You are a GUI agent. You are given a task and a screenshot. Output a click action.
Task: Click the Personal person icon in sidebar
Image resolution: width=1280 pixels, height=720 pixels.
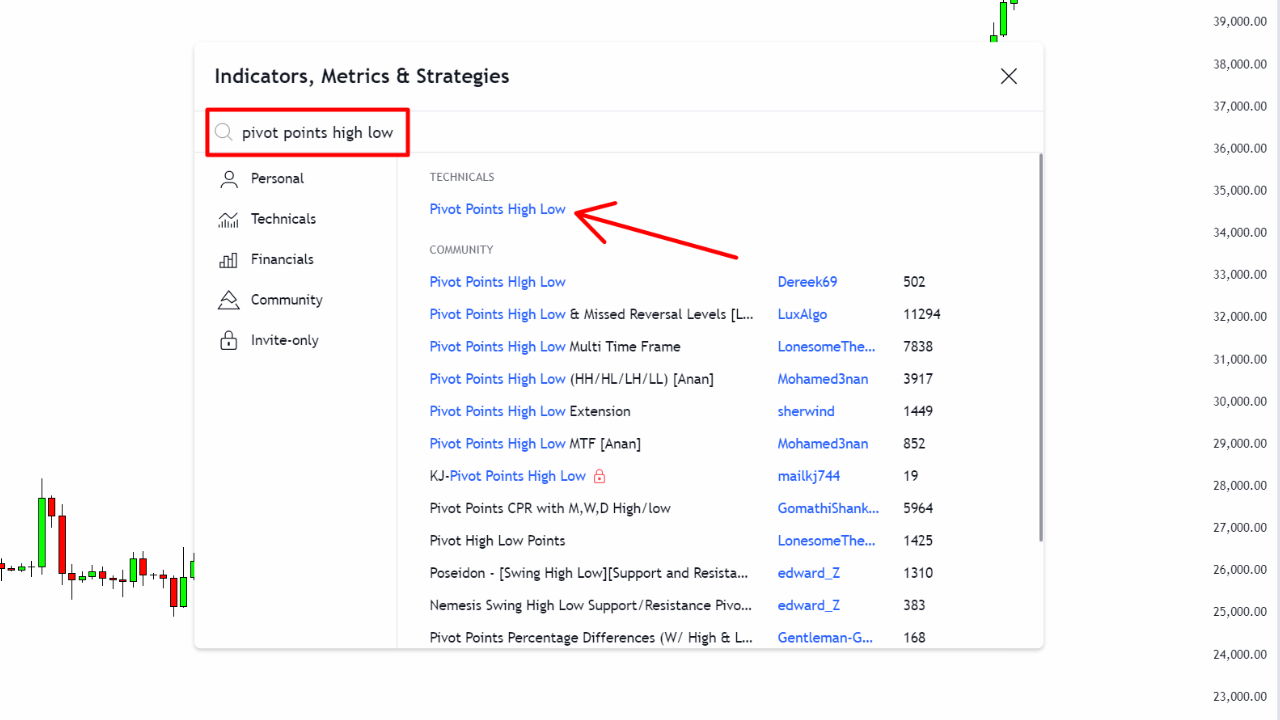(x=228, y=178)
